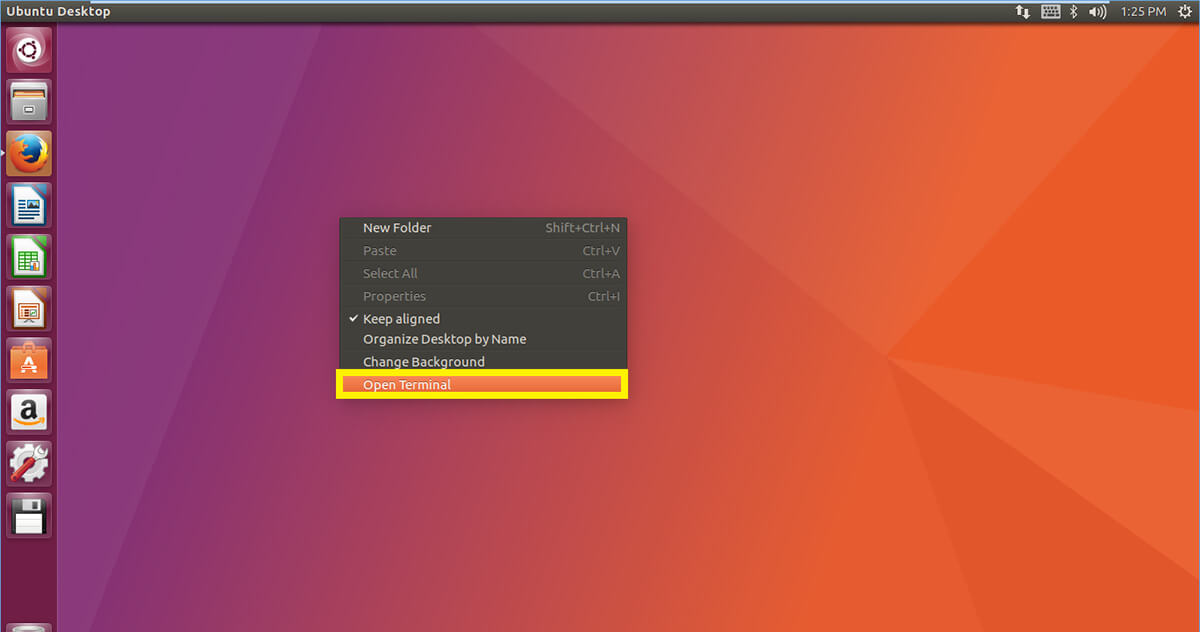Open the session power gear menu

1185,11
